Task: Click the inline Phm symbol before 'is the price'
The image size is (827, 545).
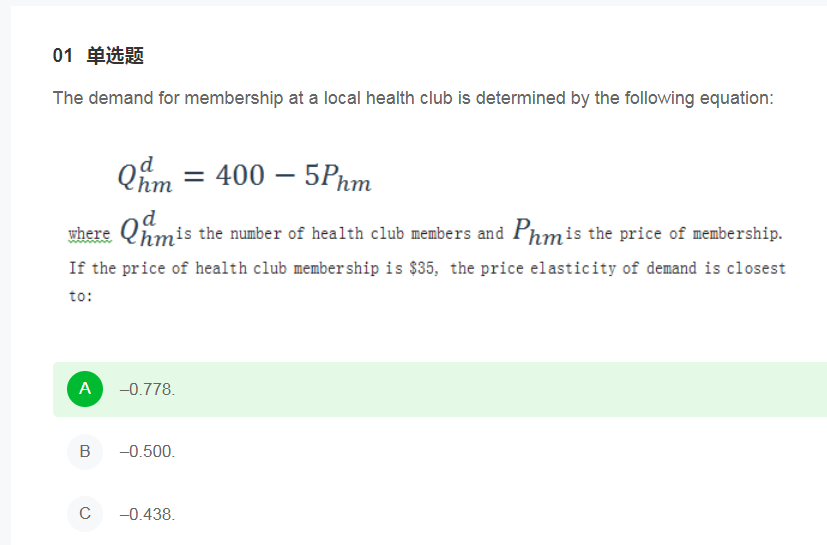Action: (538, 231)
